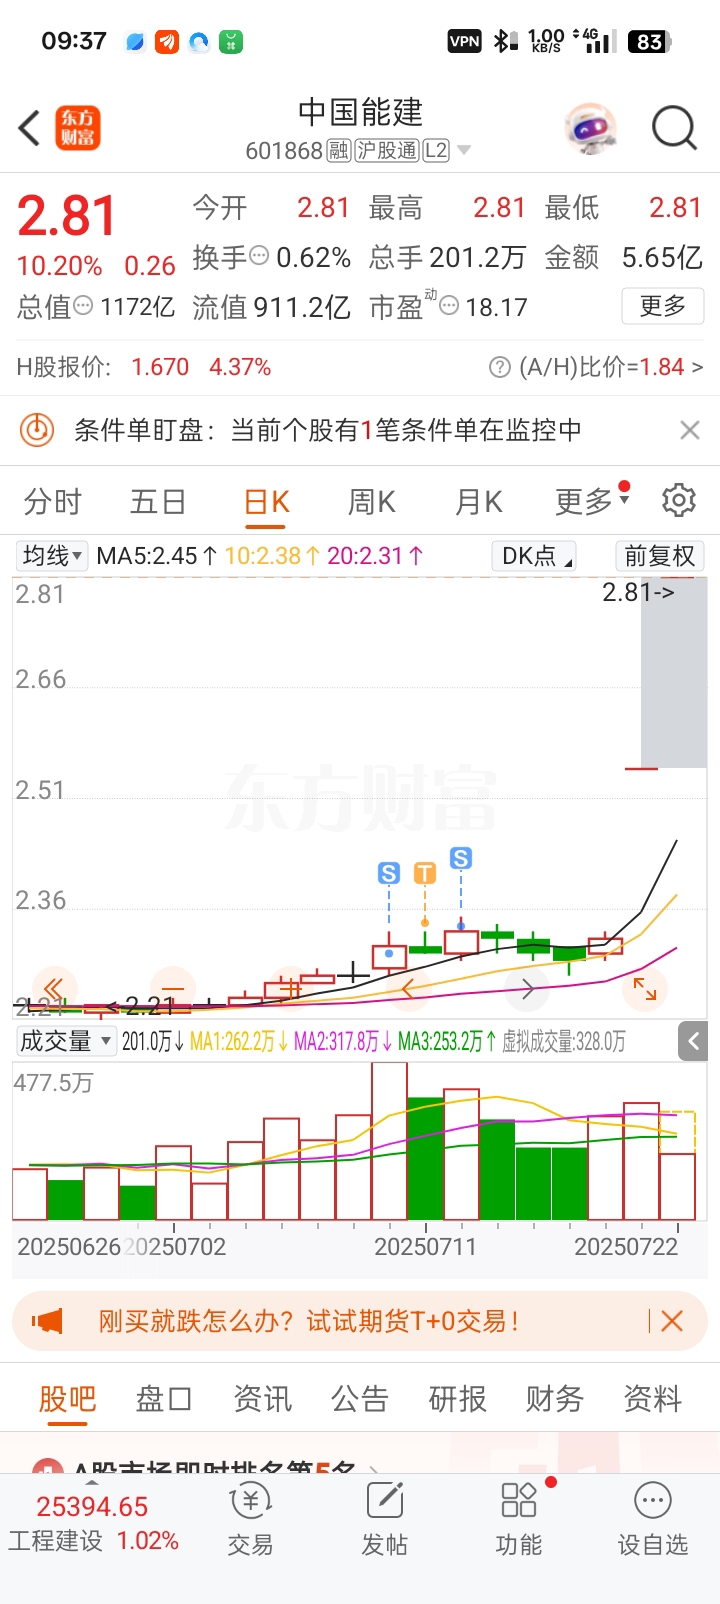Tap the H股报价 1.670 value
The height and width of the screenshot is (1604, 720).
point(160,368)
